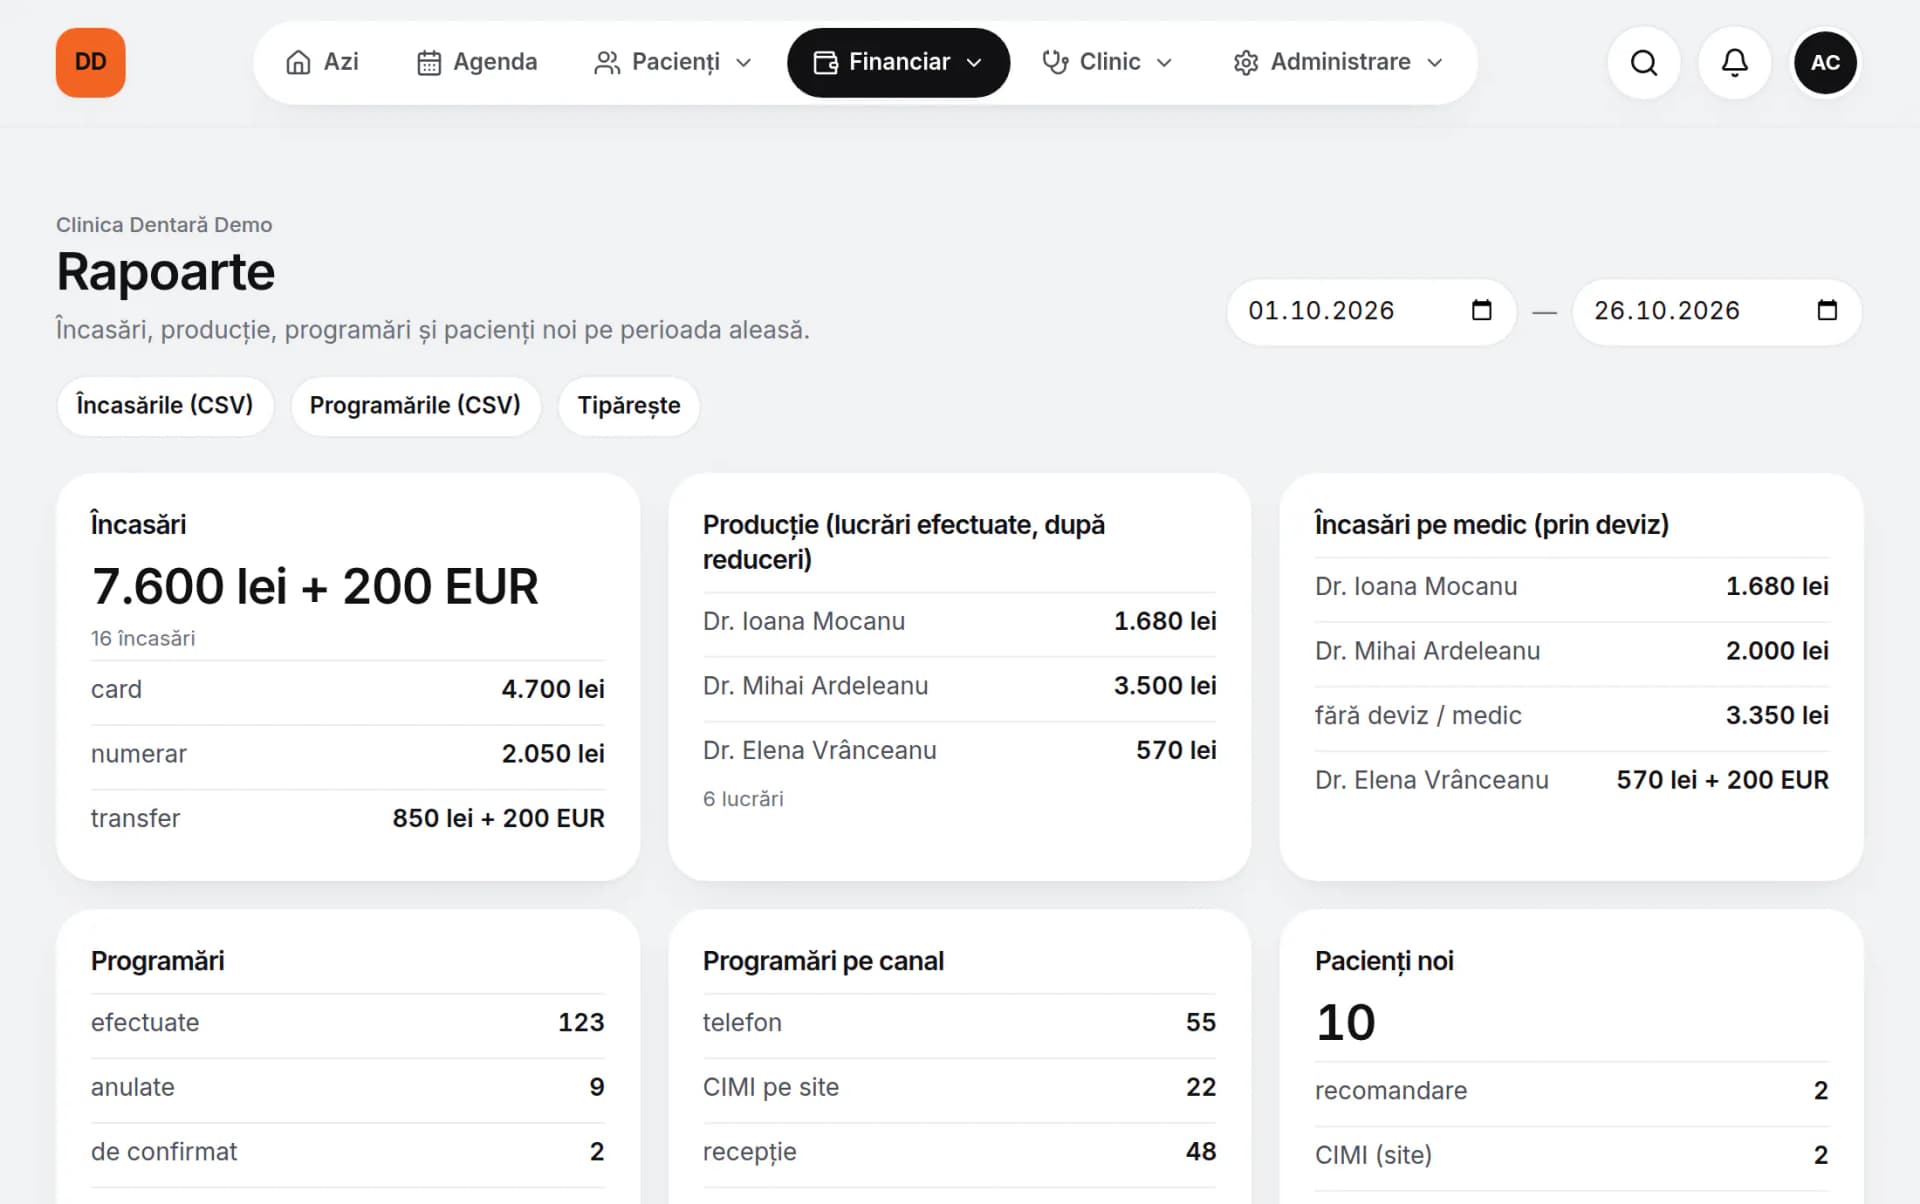Expand the Pacienți dropdown chevron
This screenshot has width=1920, height=1204.
click(x=743, y=63)
